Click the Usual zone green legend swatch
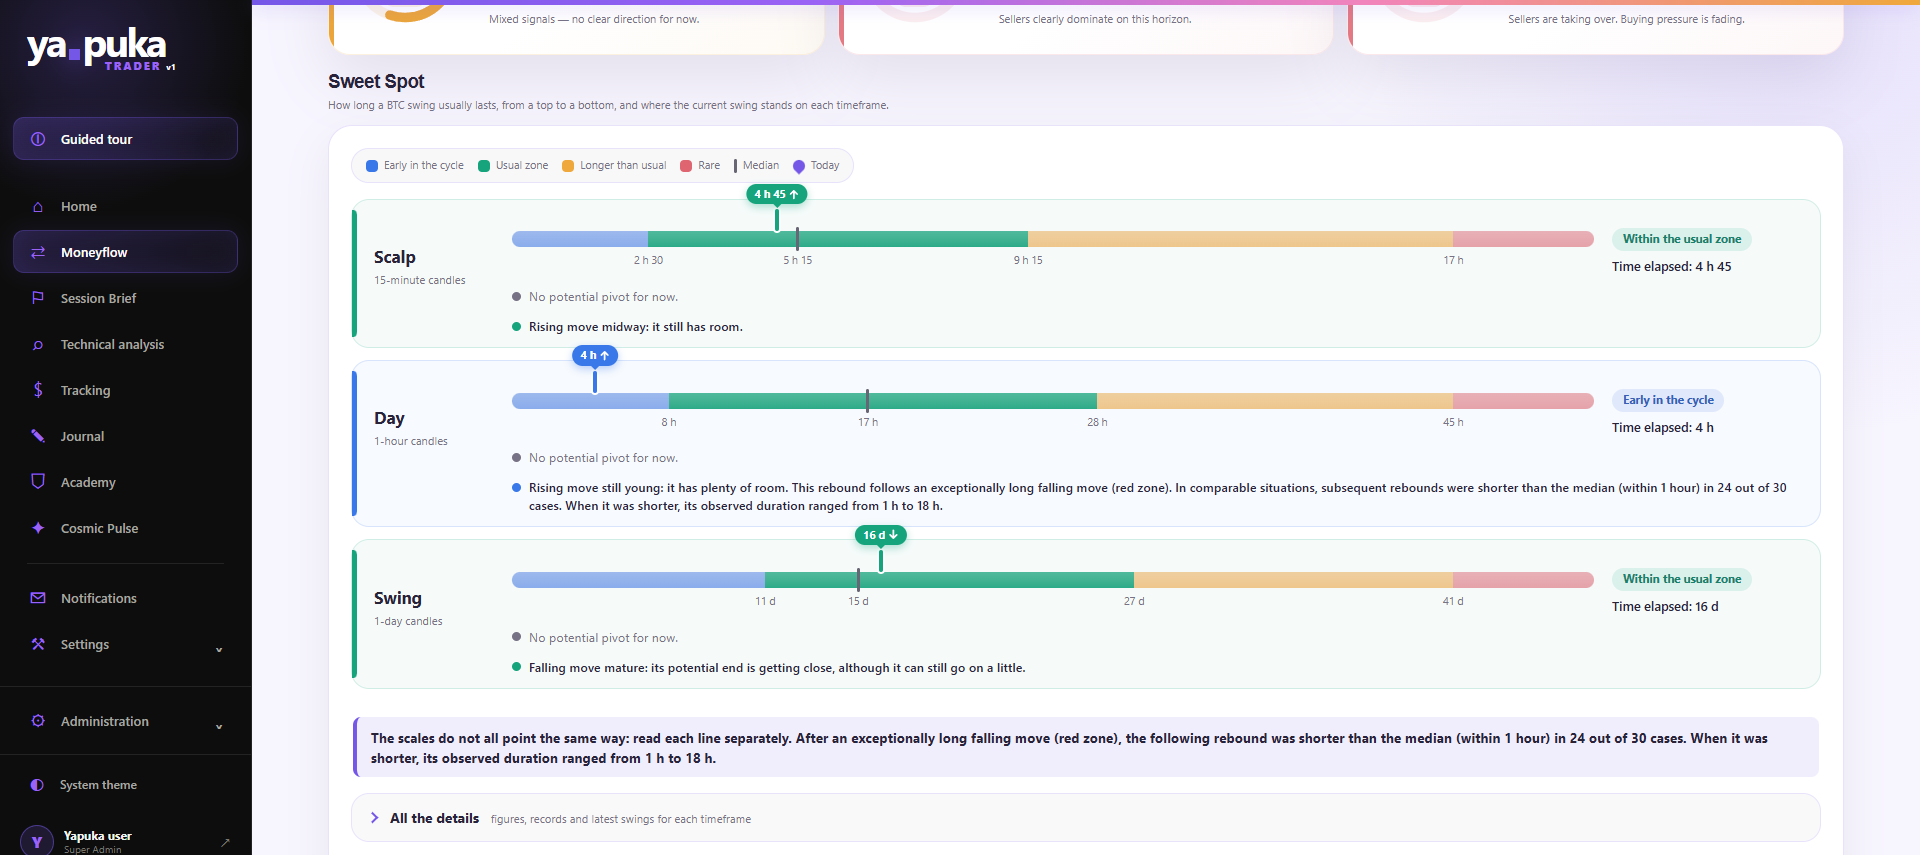The height and width of the screenshot is (855, 1920). pyautogui.click(x=484, y=166)
